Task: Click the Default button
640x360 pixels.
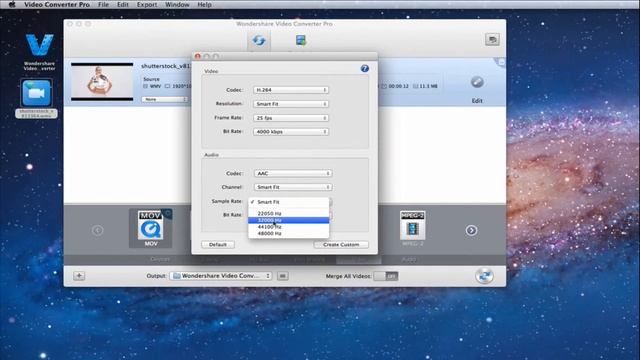Action: (218, 244)
